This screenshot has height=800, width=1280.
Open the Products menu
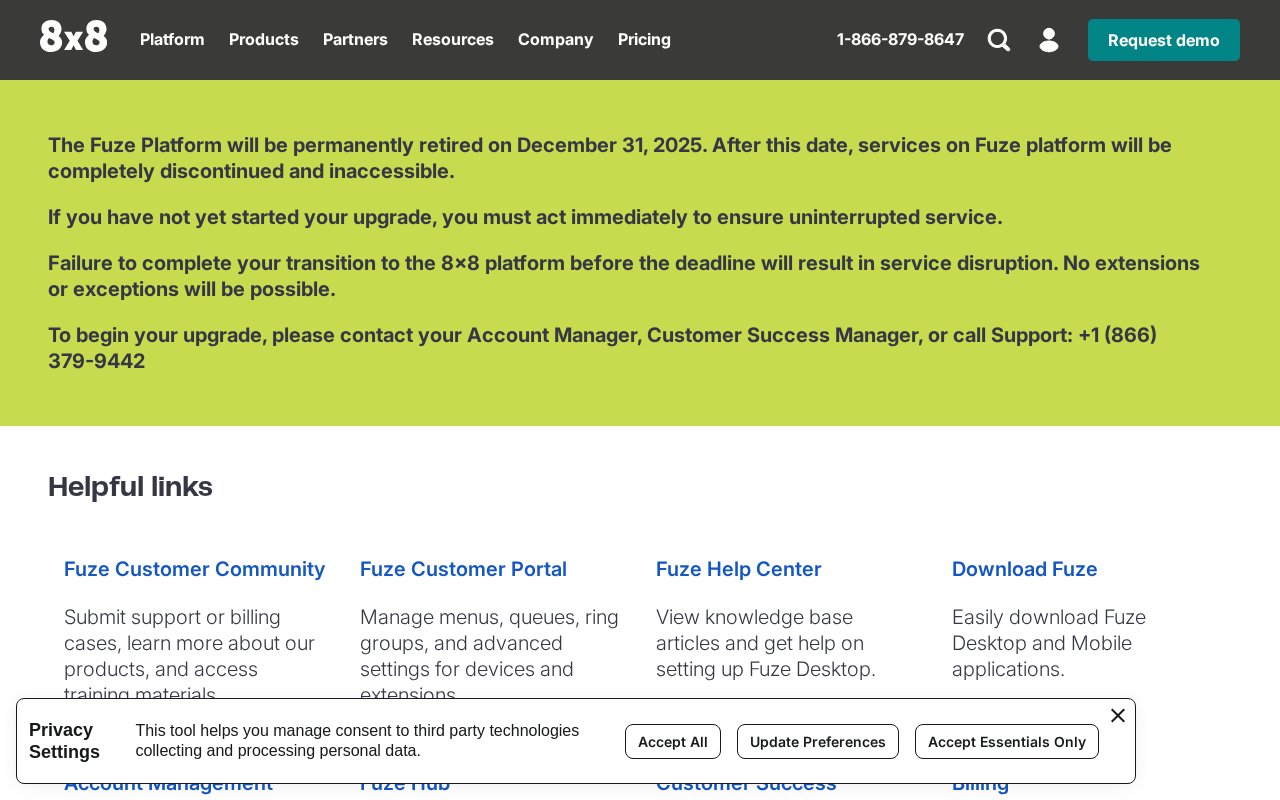[x=264, y=40]
